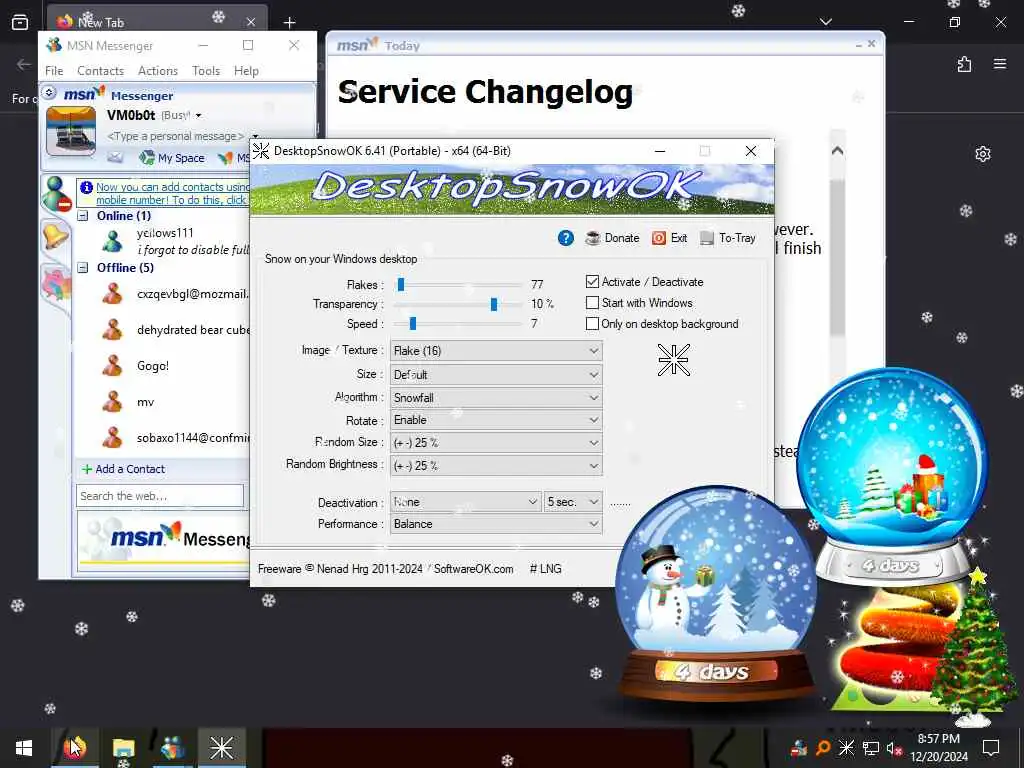Screen dimensions: 1024x768
Task: Select the bell alerts tab in MSN Messenger
Action: [x=55, y=235]
